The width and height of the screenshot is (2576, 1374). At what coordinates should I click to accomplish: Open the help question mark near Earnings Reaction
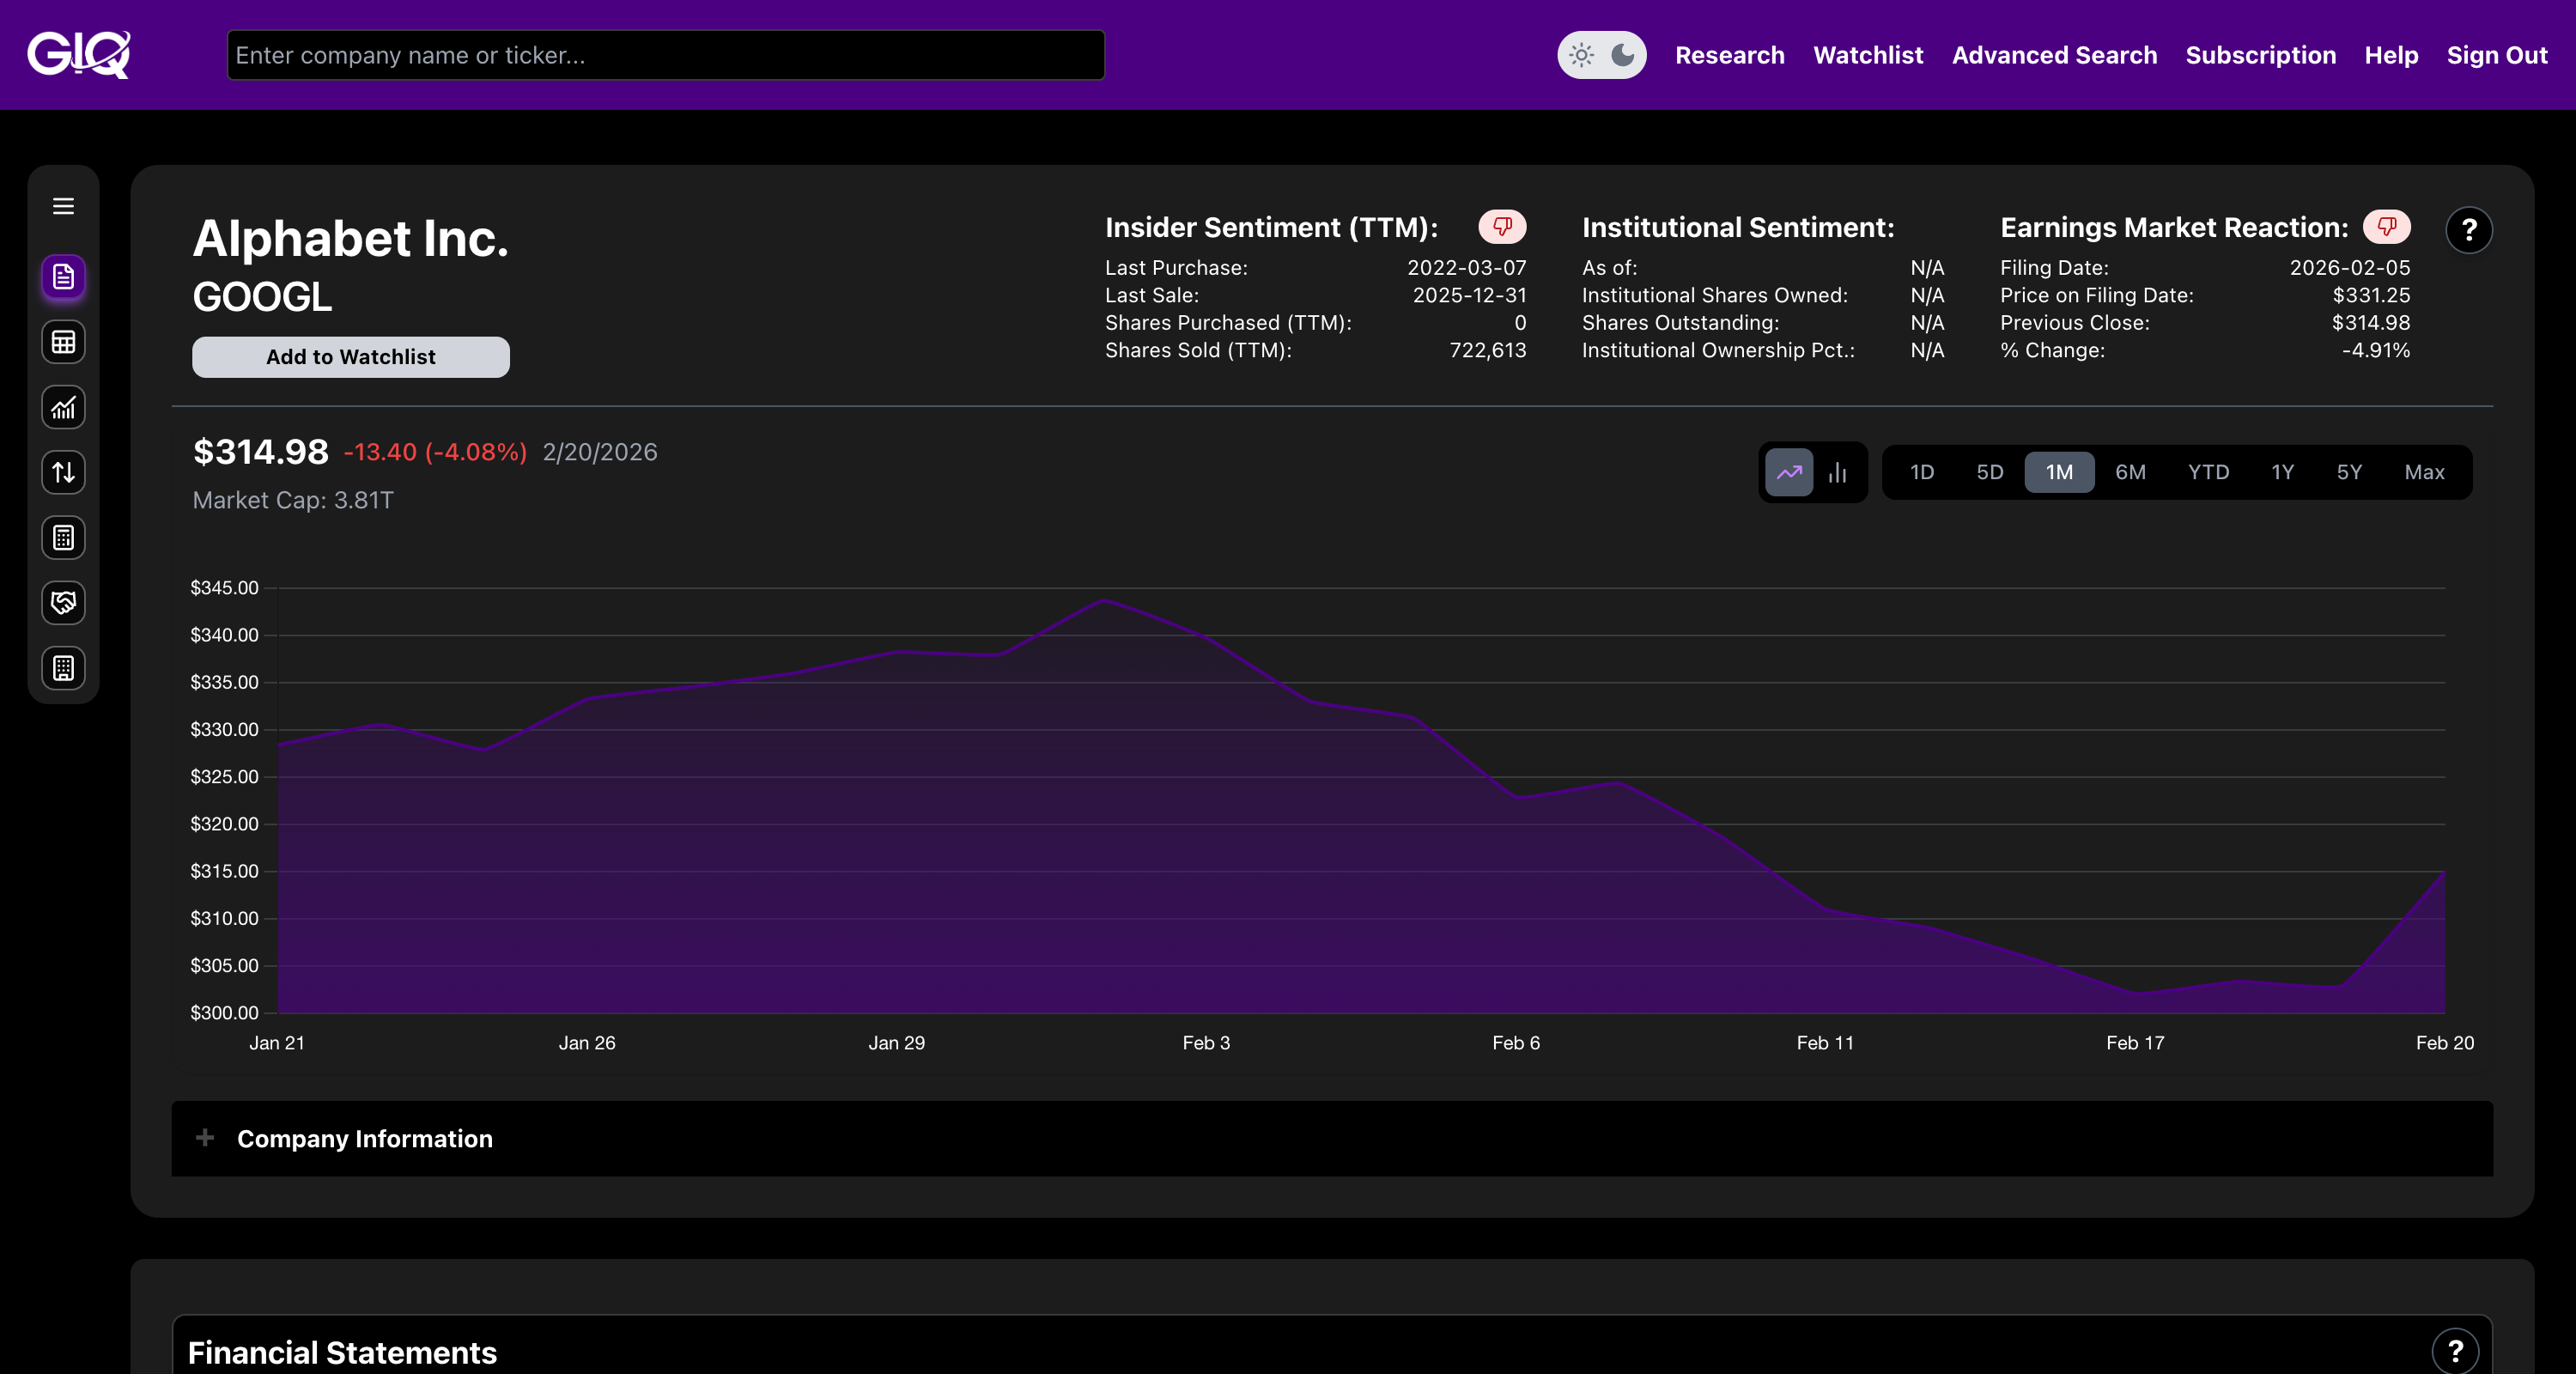click(x=2469, y=230)
